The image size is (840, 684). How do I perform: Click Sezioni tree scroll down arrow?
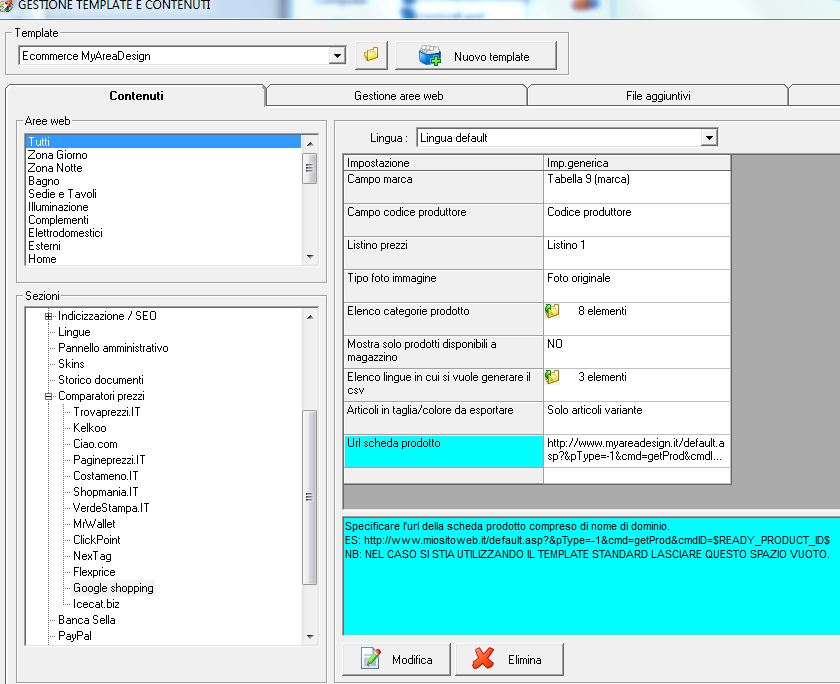(310, 636)
